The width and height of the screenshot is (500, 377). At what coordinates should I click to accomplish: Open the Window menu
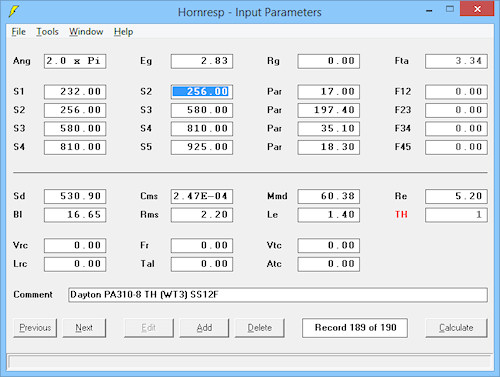(x=86, y=32)
